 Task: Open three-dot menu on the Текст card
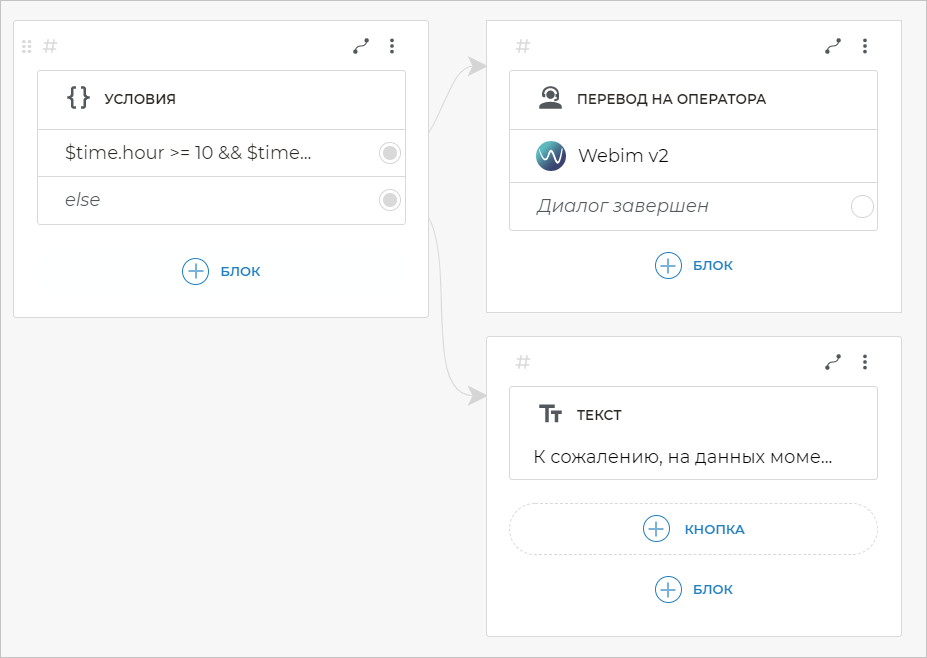865,362
